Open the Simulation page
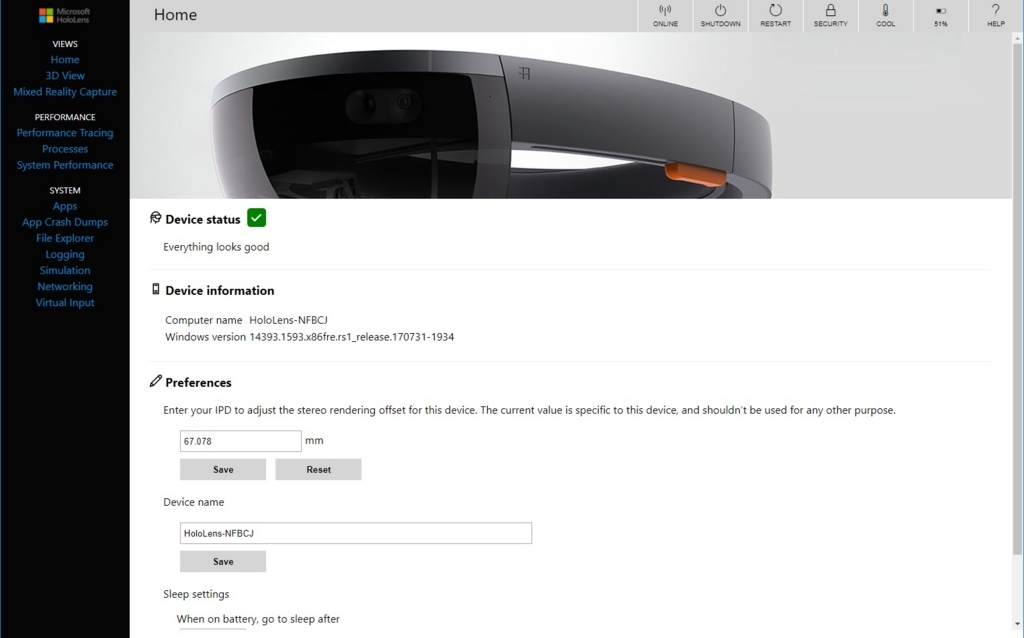Screen dimensions: 1024x638 [x=65, y=270]
